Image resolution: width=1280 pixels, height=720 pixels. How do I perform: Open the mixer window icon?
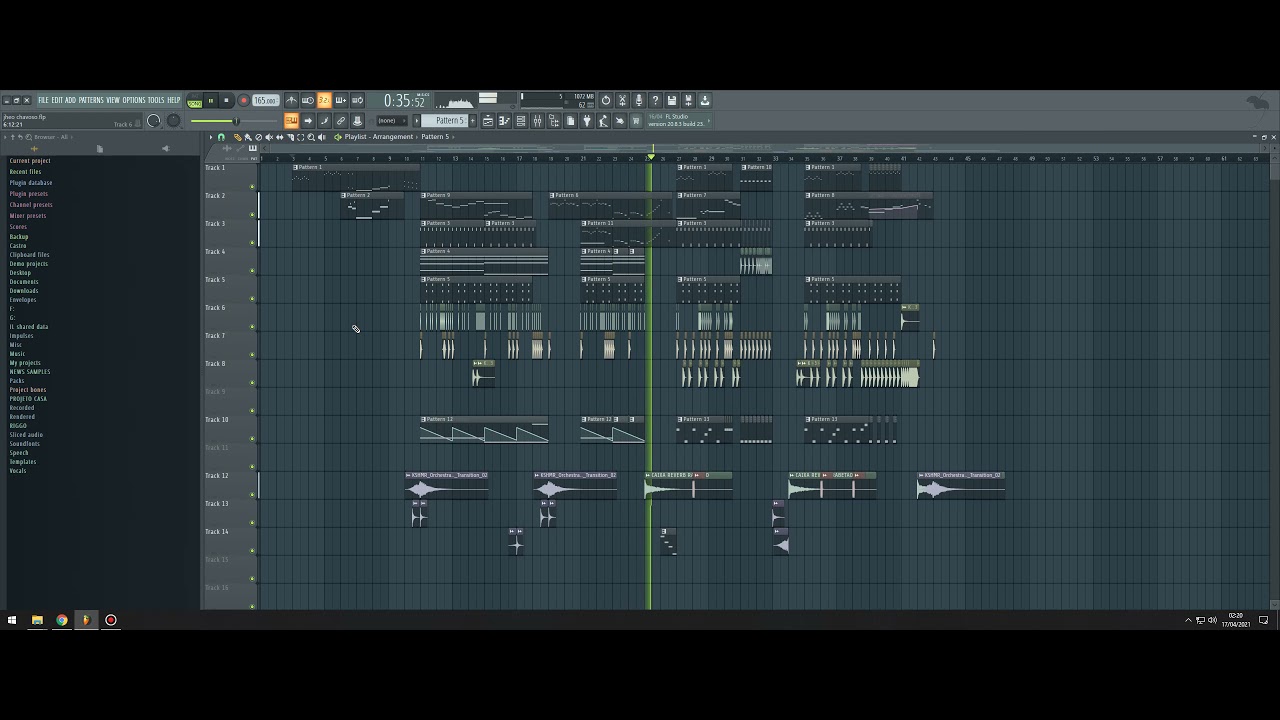537,120
